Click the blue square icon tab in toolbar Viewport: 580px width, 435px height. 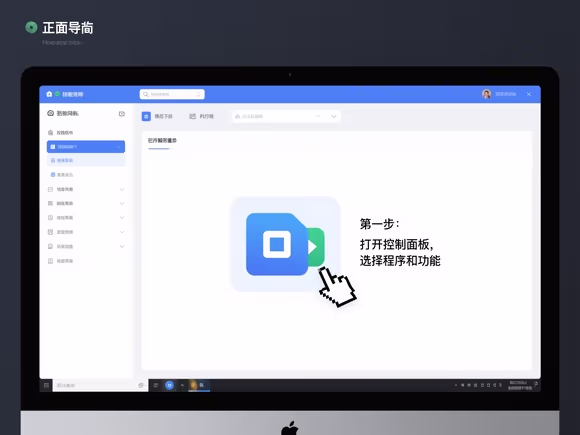tap(146, 116)
